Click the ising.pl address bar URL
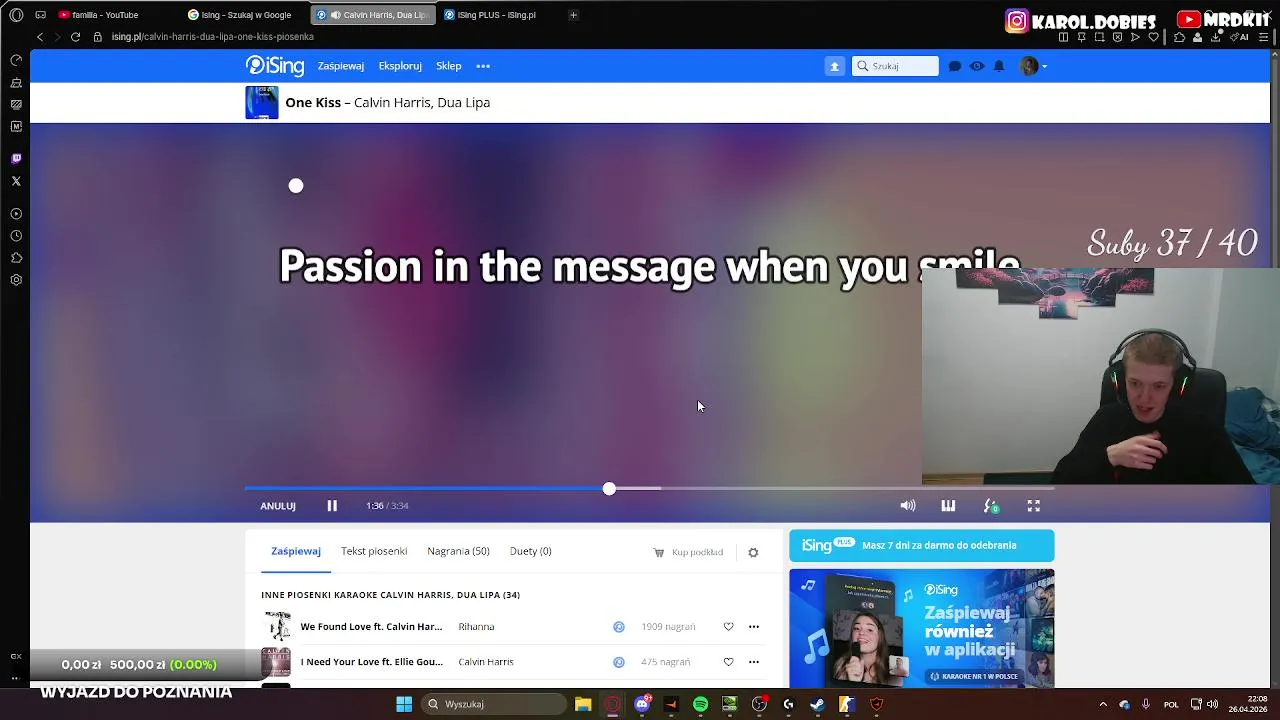The height and width of the screenshot is (720, 1280). [x=212, y=37]
